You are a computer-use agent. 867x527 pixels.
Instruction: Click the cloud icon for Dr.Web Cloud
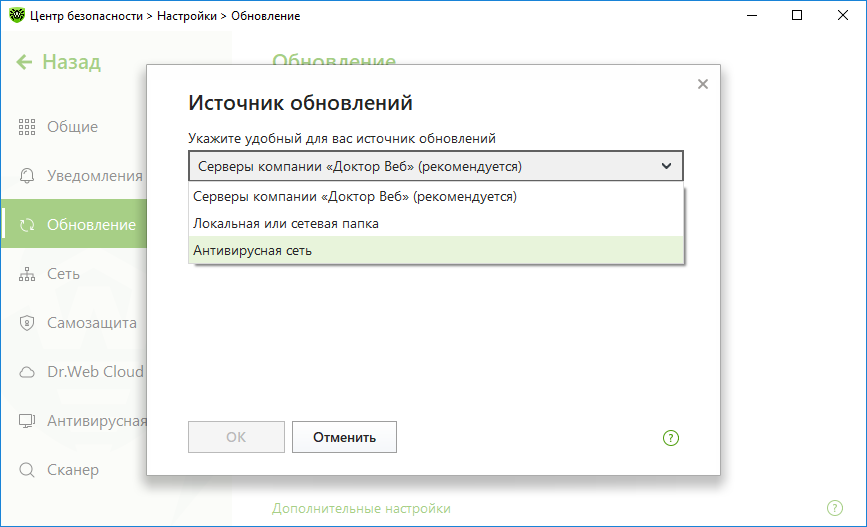(27, 372)
